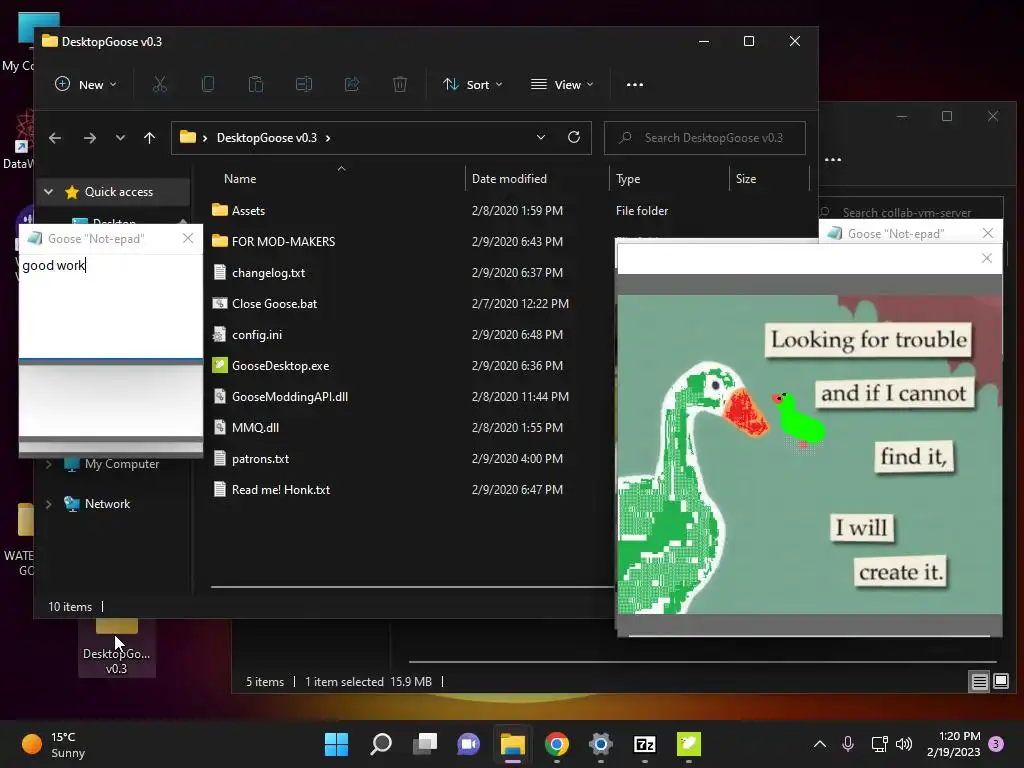Click the DesktopGoose v0.3 desktop shortcut
Viewport: 1024px width, 768px height.
pyautogui.click(x=117, y=647)
